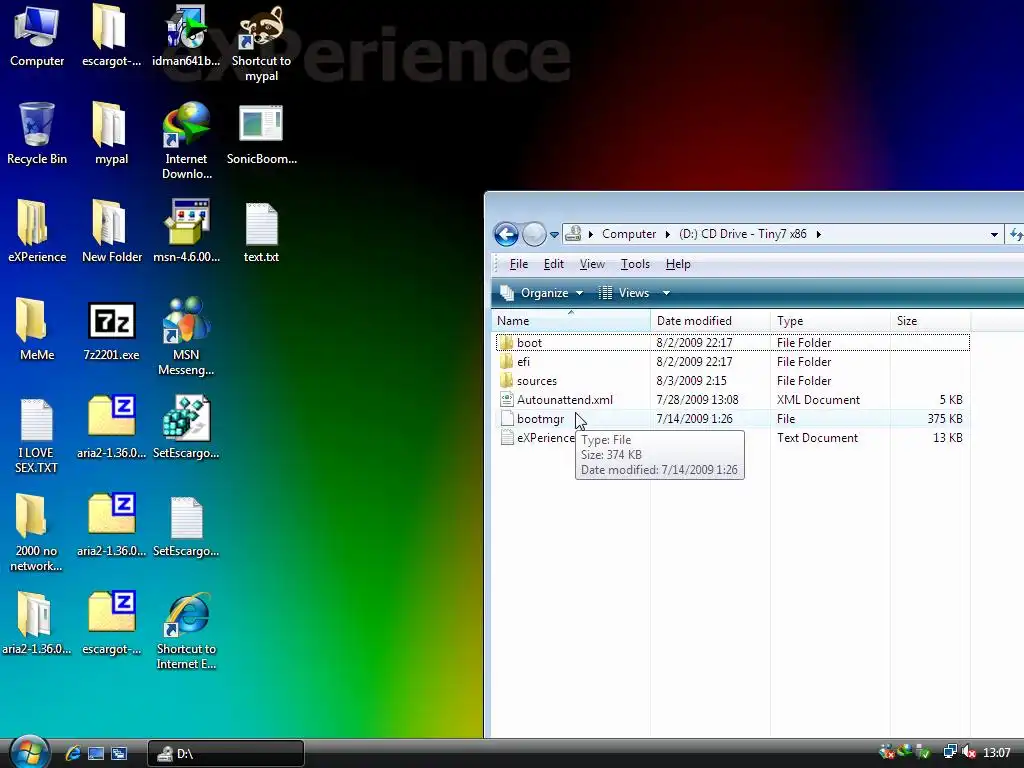This screenshot has height=768, width=1024.
Task: Sort by the Size column
Action: [x=931, y=321]
